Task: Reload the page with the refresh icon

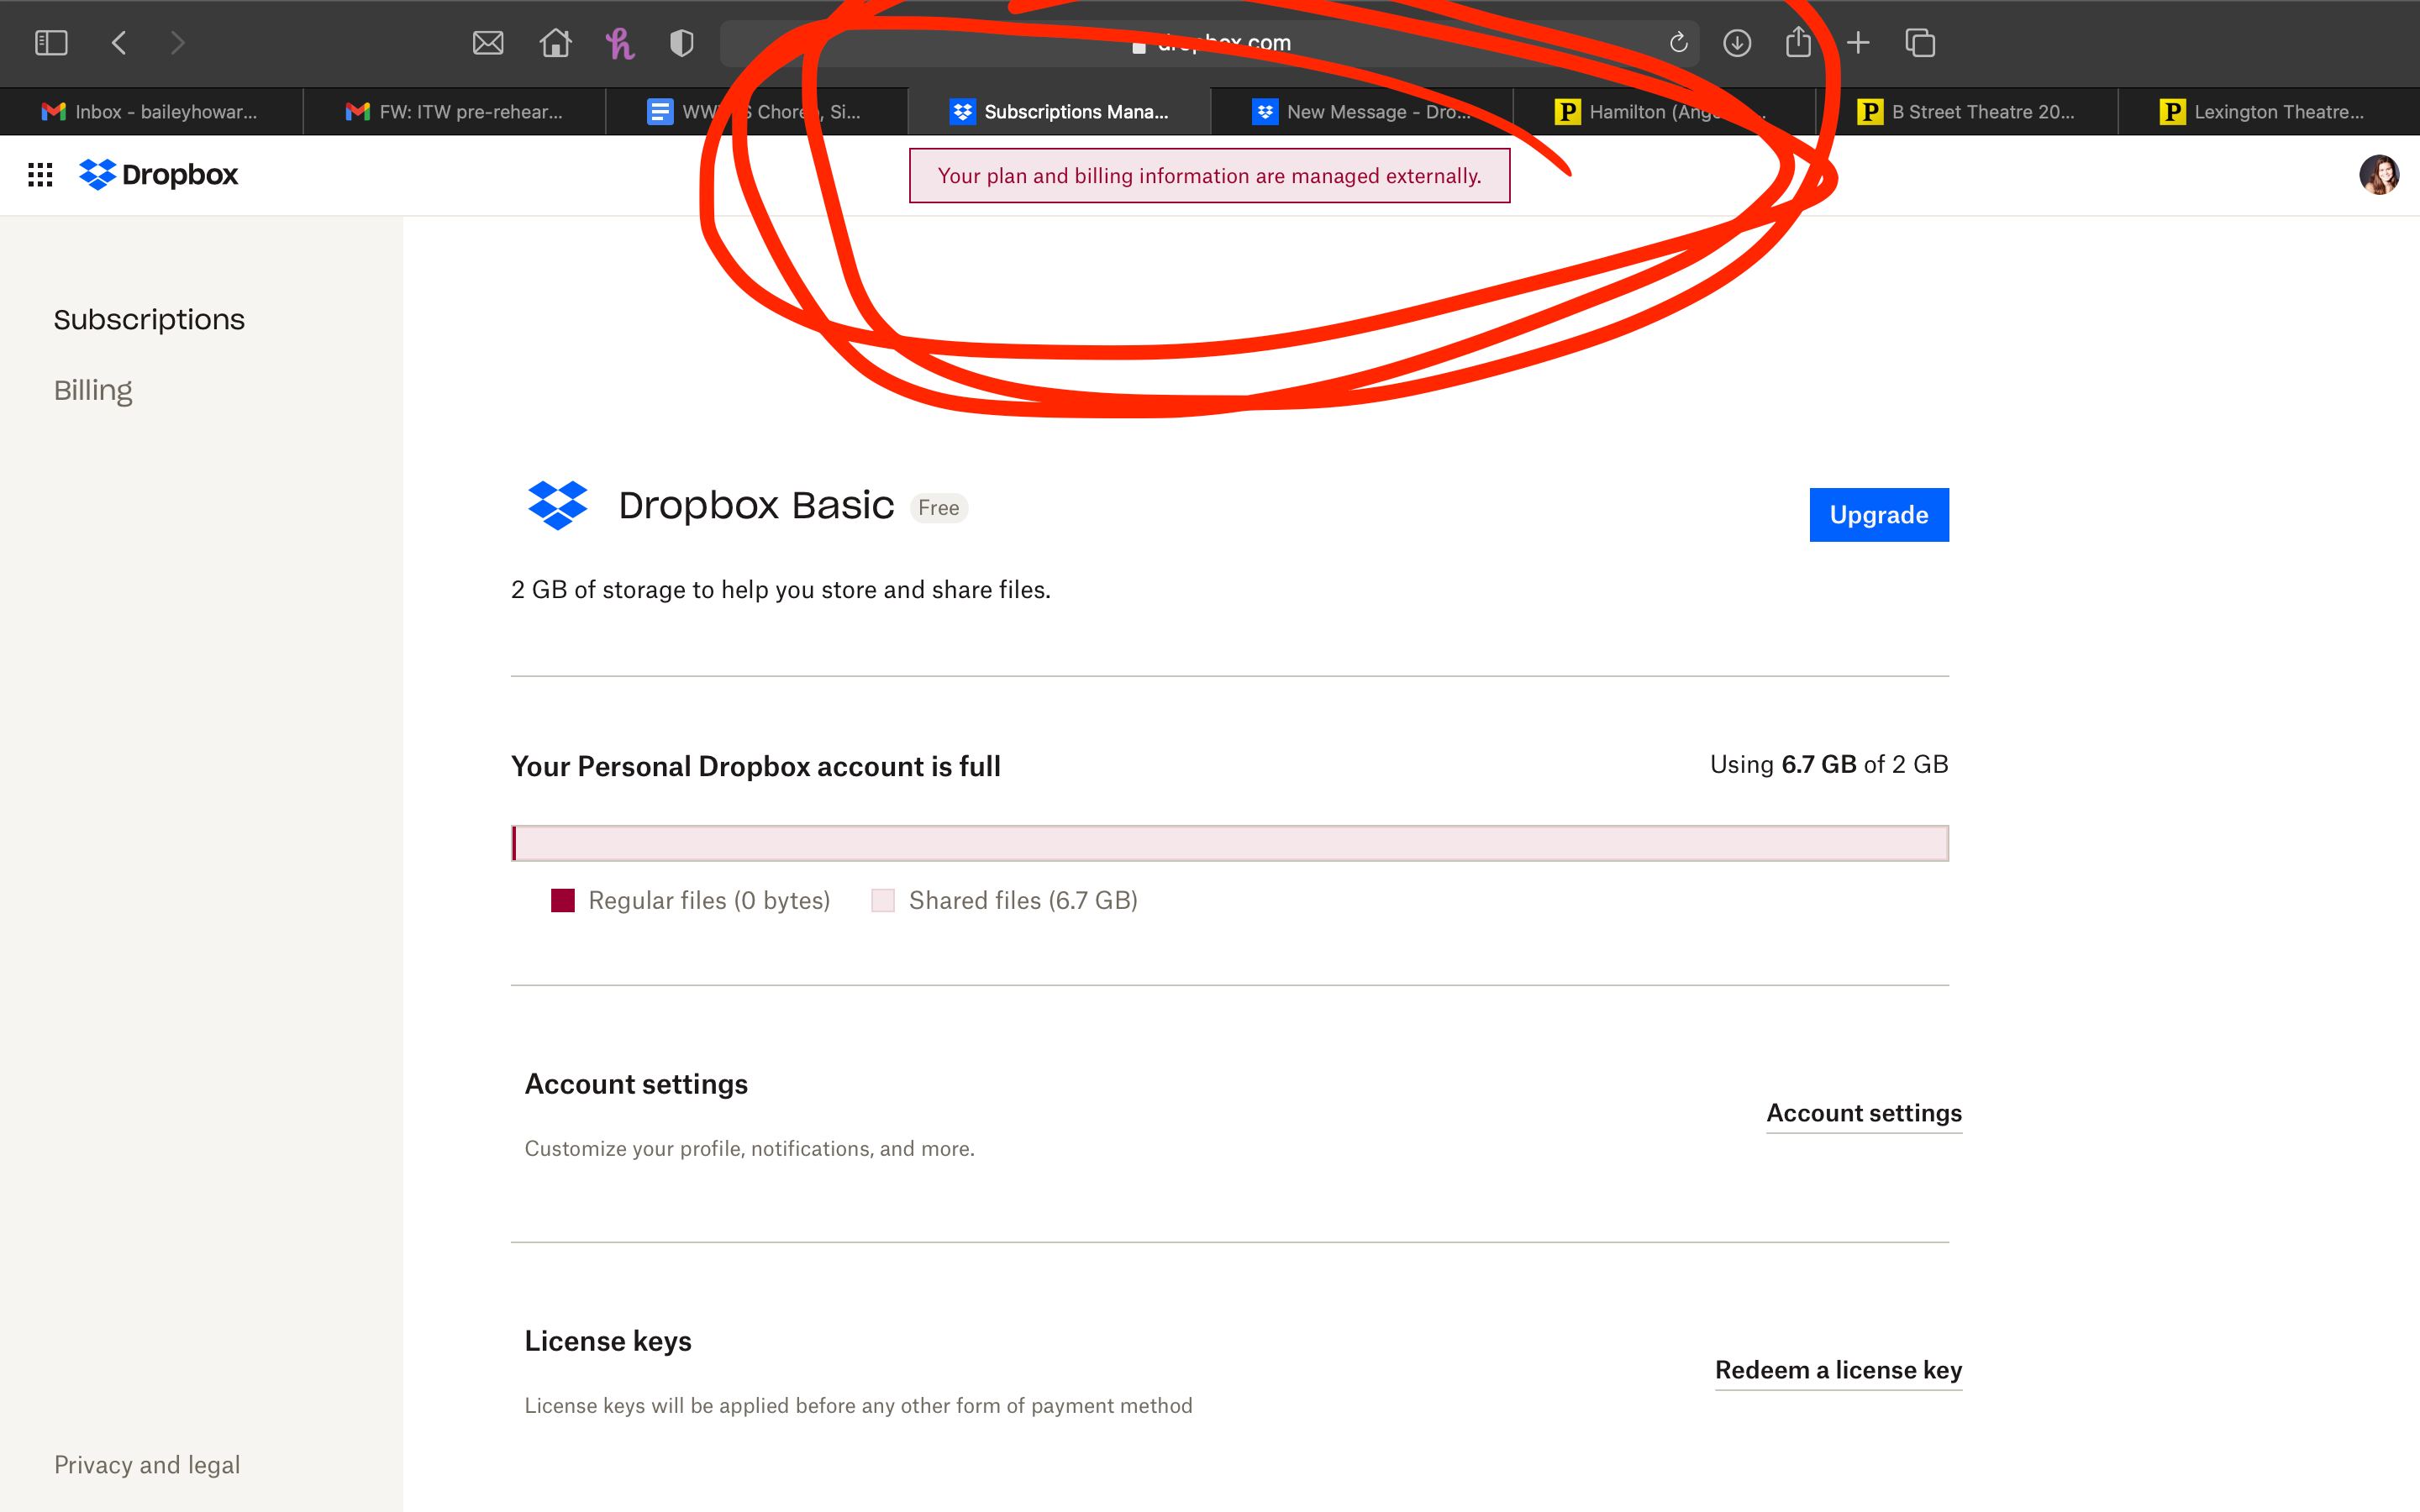Action: [x=1679, y=43]
